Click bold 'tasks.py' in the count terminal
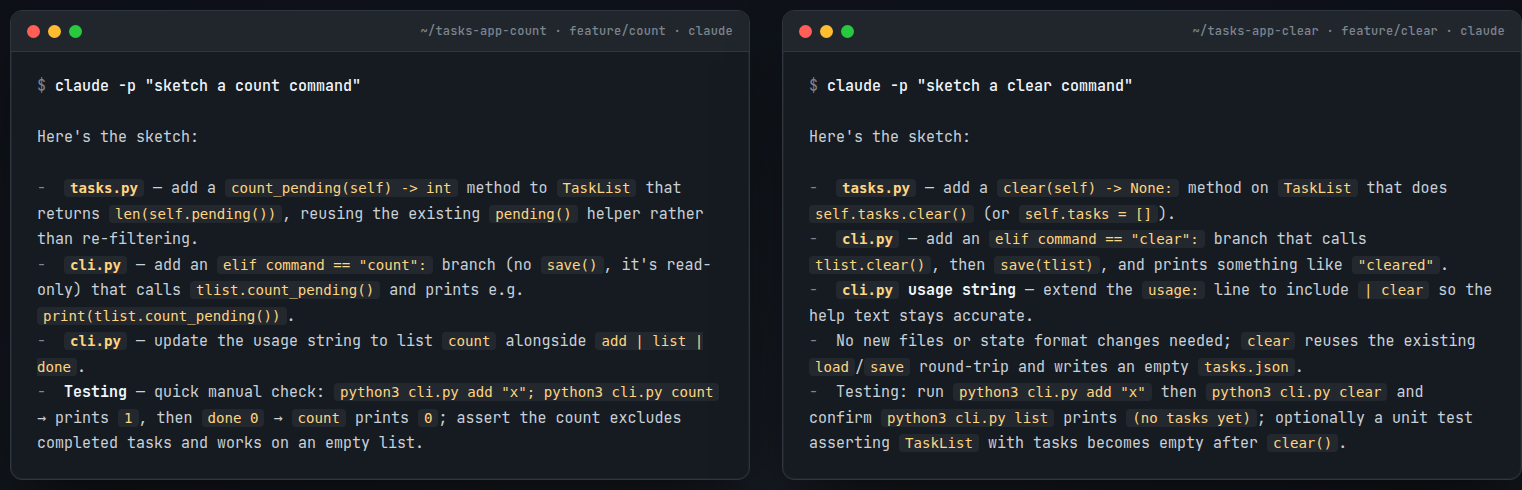Viewport: 1522px width, 490px height. (x=105, y=188)
